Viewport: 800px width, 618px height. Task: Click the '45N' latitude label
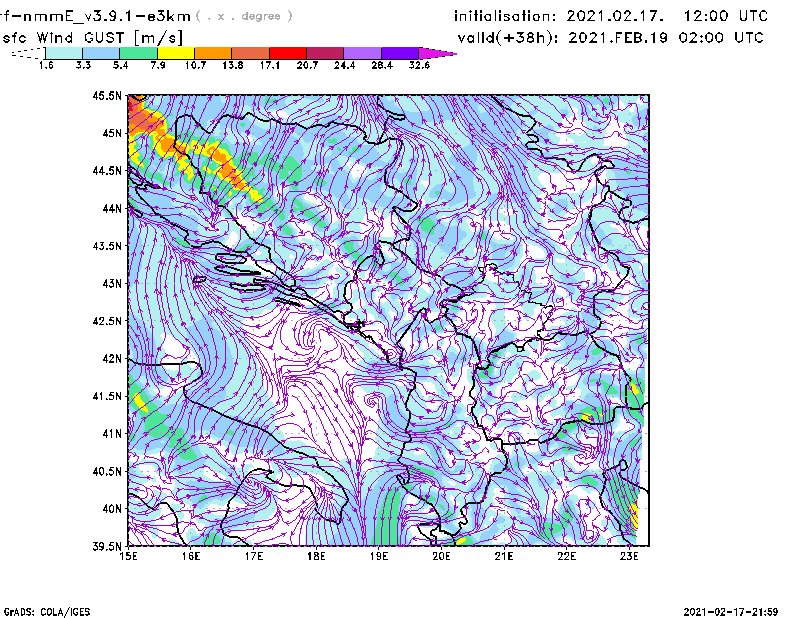pos(112,133)
